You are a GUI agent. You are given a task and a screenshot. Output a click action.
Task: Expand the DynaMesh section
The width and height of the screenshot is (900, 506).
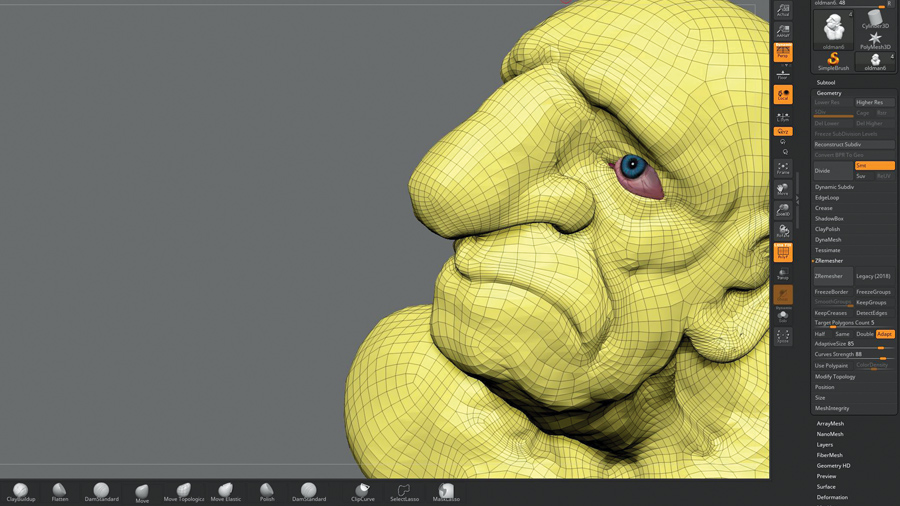point(828,240)
